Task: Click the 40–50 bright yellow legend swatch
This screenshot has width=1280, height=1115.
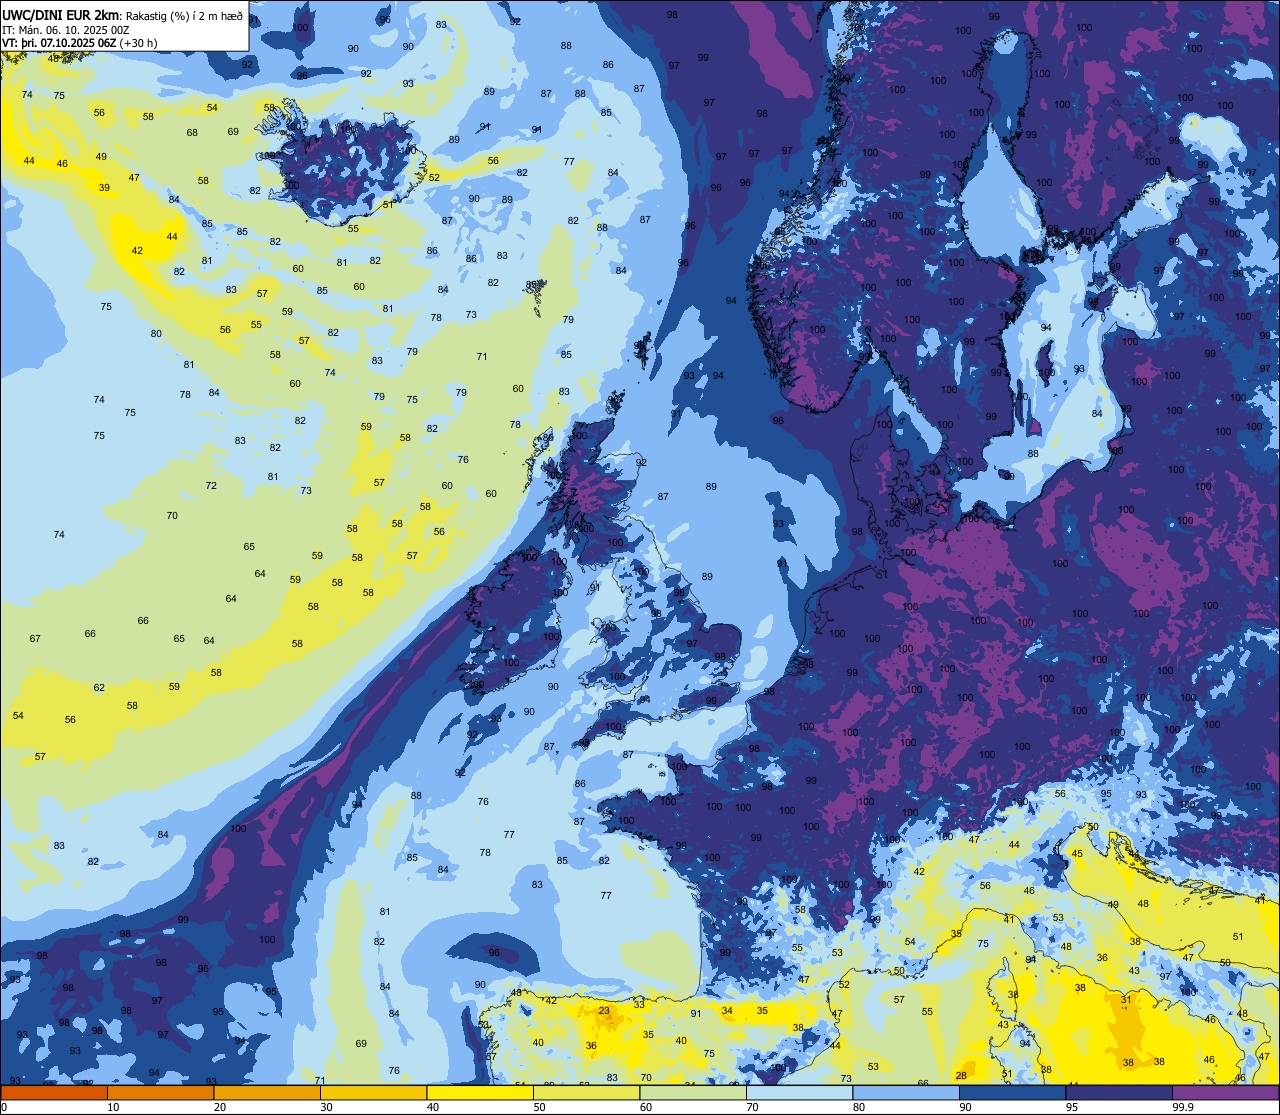Action: (x=480, y=1093)
